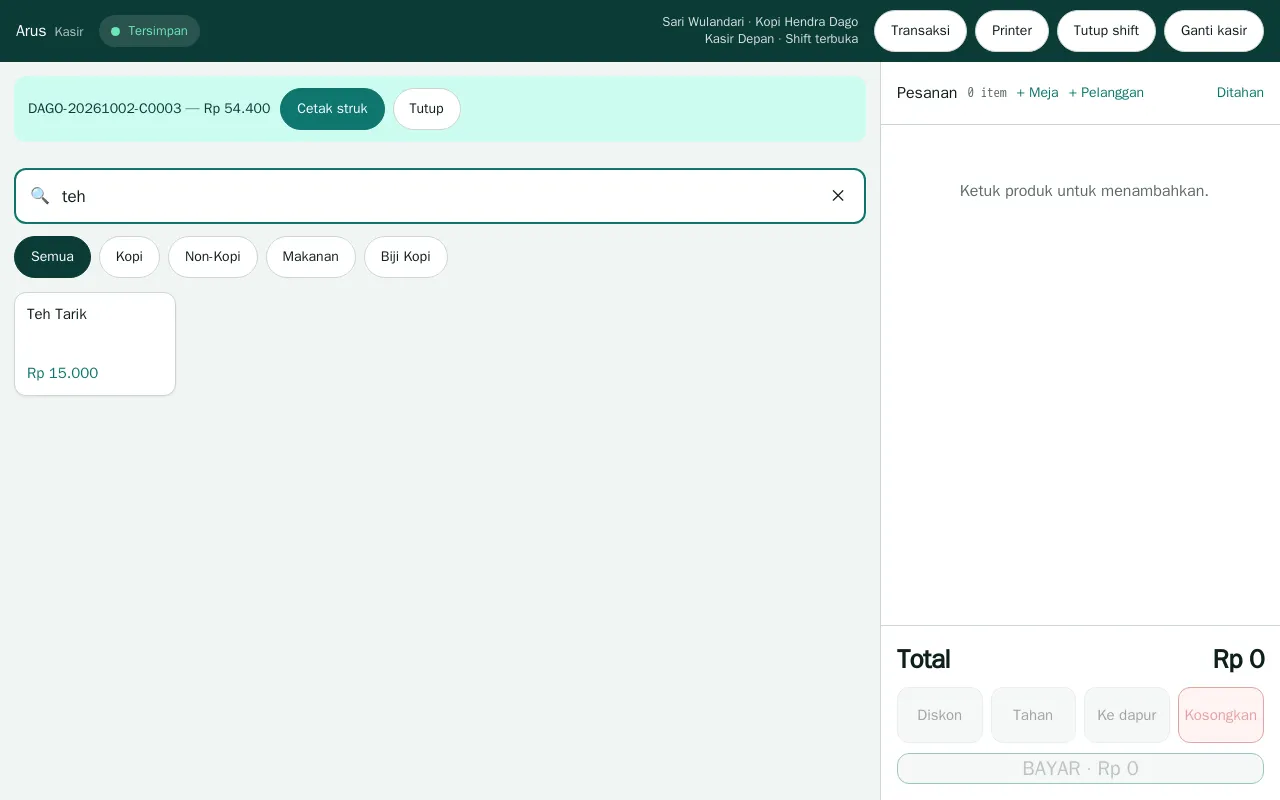Print receipt with Cetak struk
Screen dimensions: 1280x800
click(332, 109)
